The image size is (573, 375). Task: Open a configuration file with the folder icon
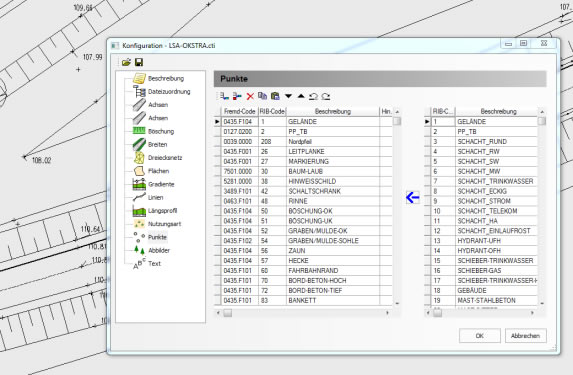point(126,62)
